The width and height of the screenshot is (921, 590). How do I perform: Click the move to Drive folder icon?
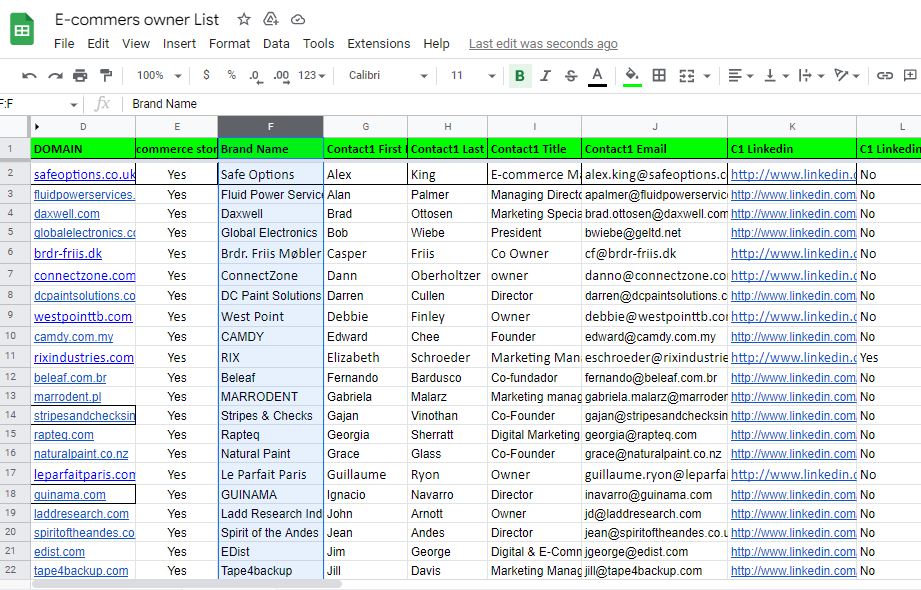271,19
